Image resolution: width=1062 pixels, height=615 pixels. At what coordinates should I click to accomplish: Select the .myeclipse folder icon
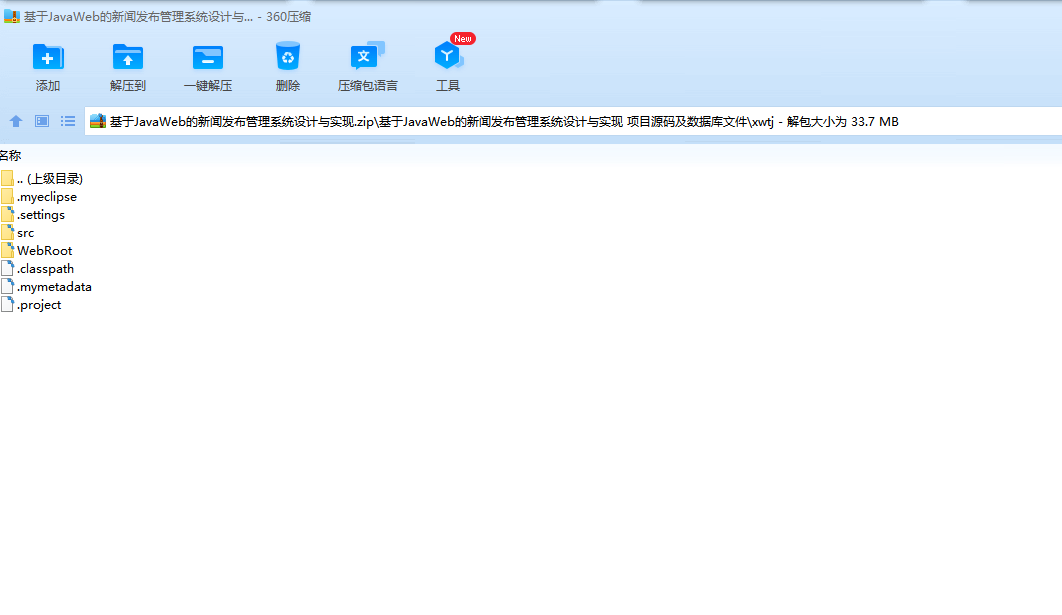[7, 196]
